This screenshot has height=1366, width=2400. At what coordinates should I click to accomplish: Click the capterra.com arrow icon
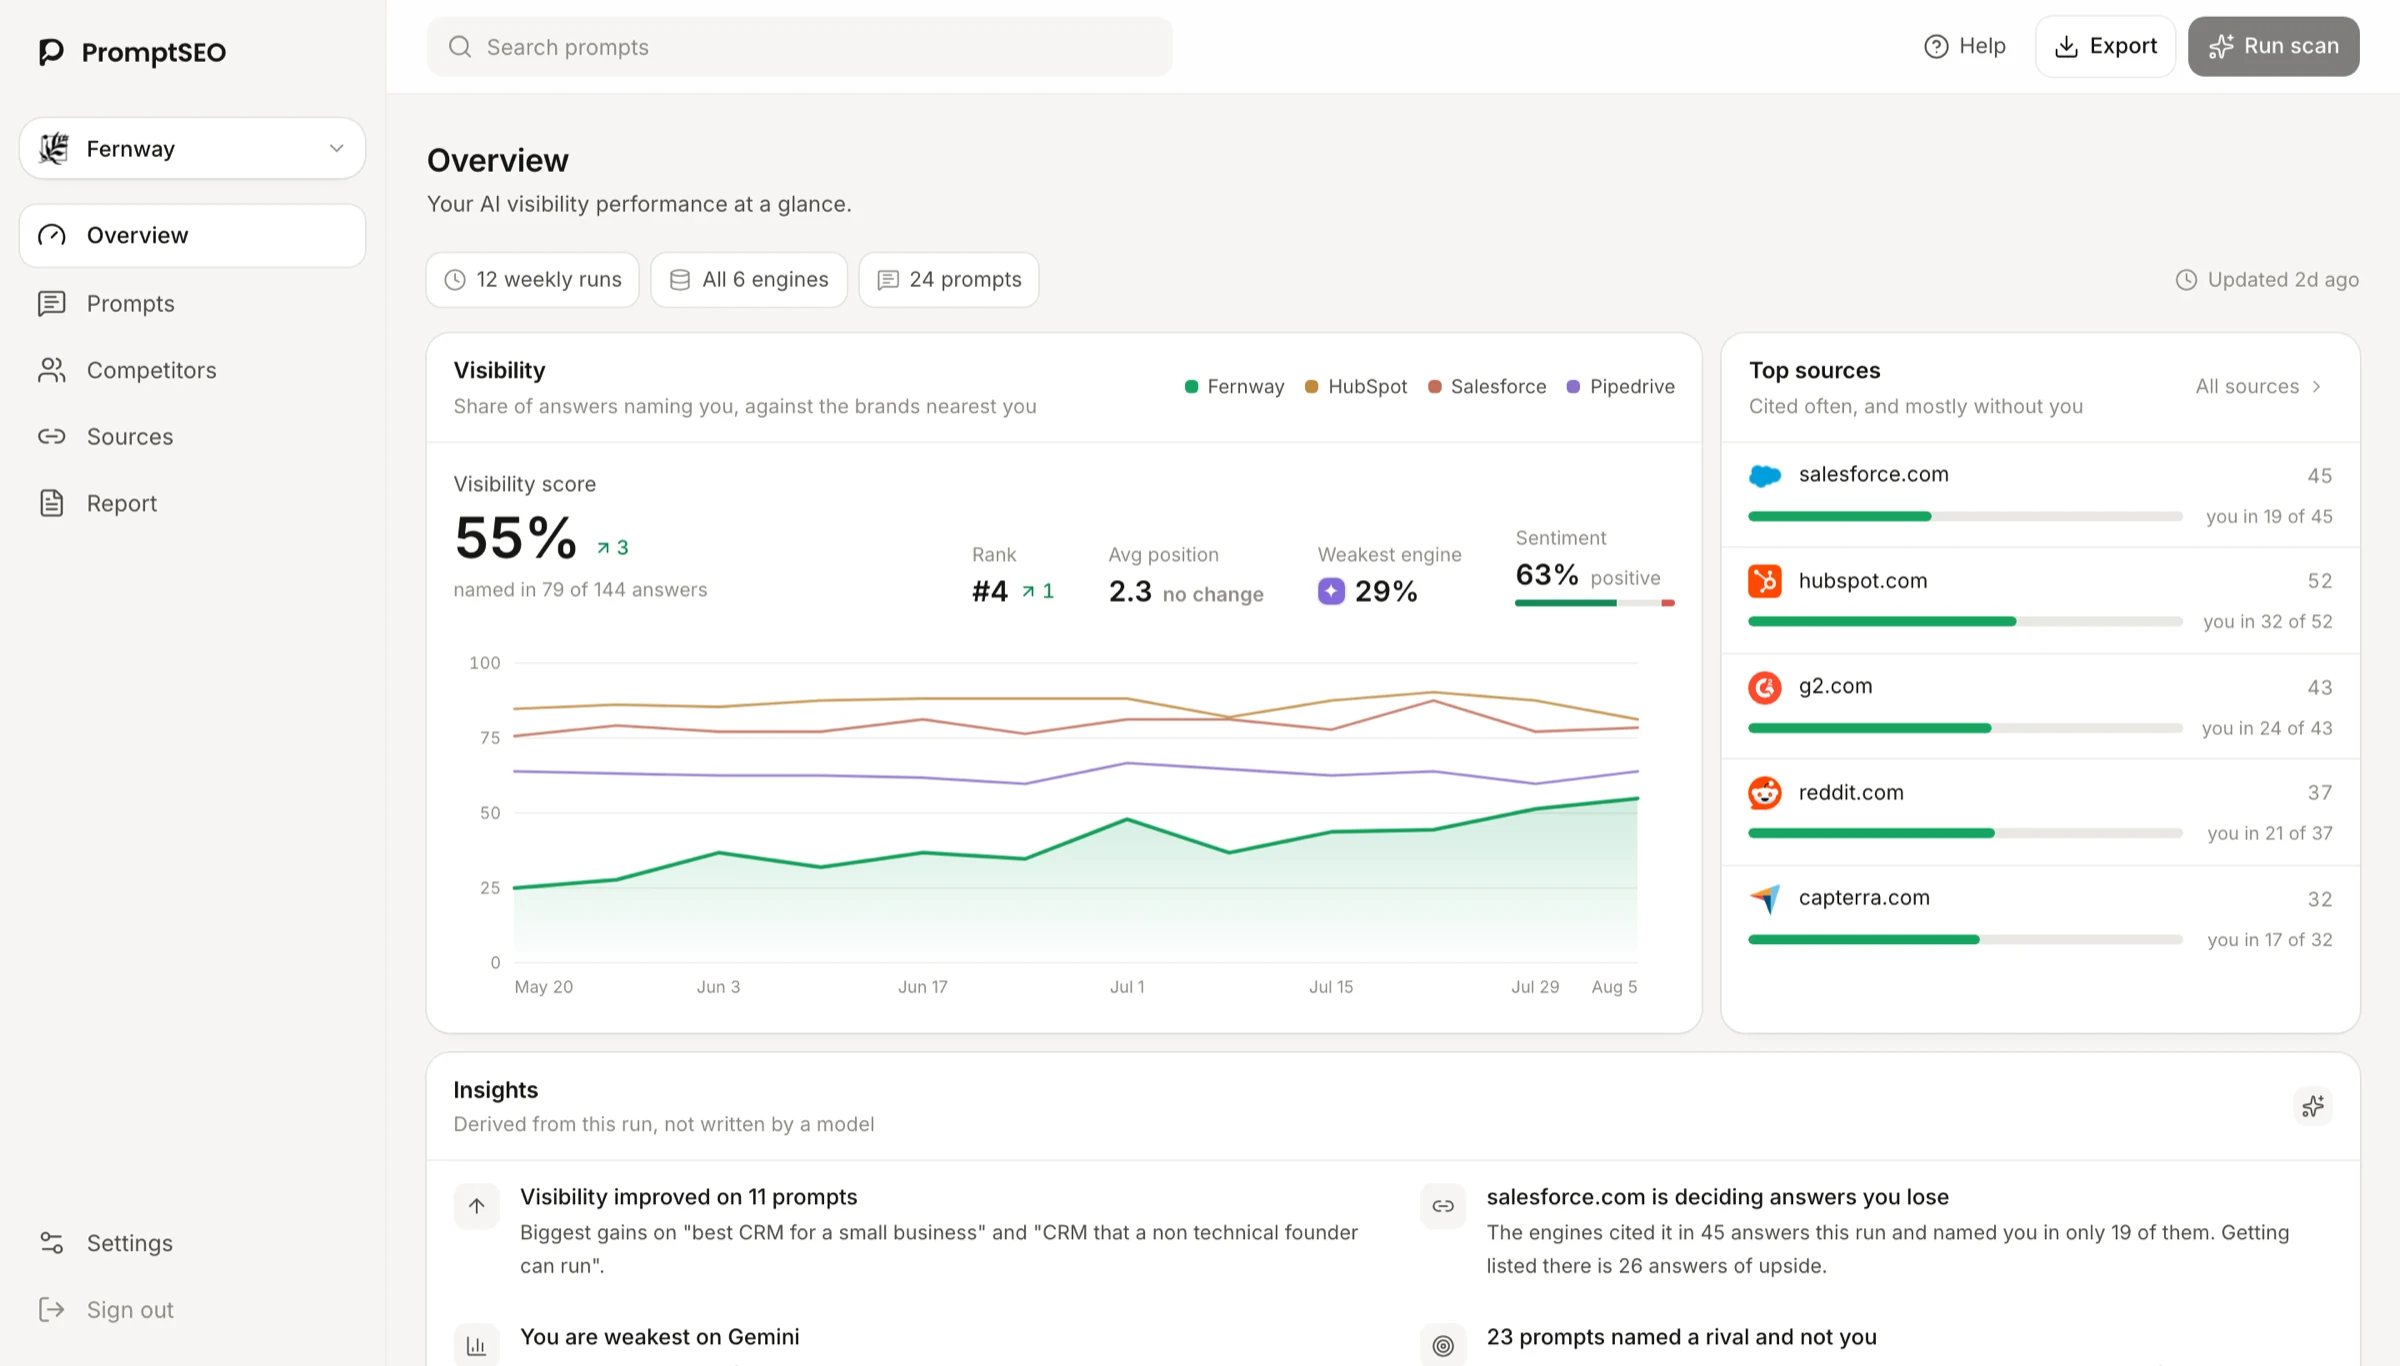1765,899
